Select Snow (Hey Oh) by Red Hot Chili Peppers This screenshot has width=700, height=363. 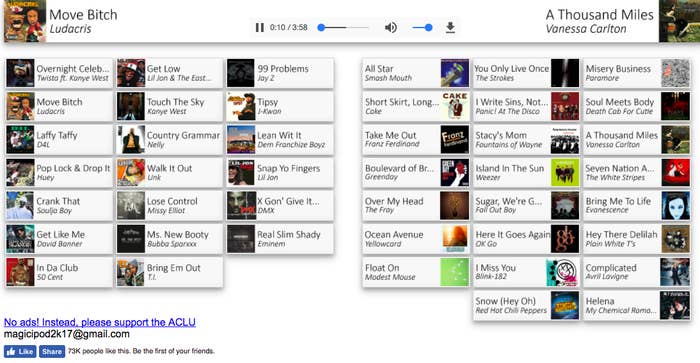(x=526, y=306)
